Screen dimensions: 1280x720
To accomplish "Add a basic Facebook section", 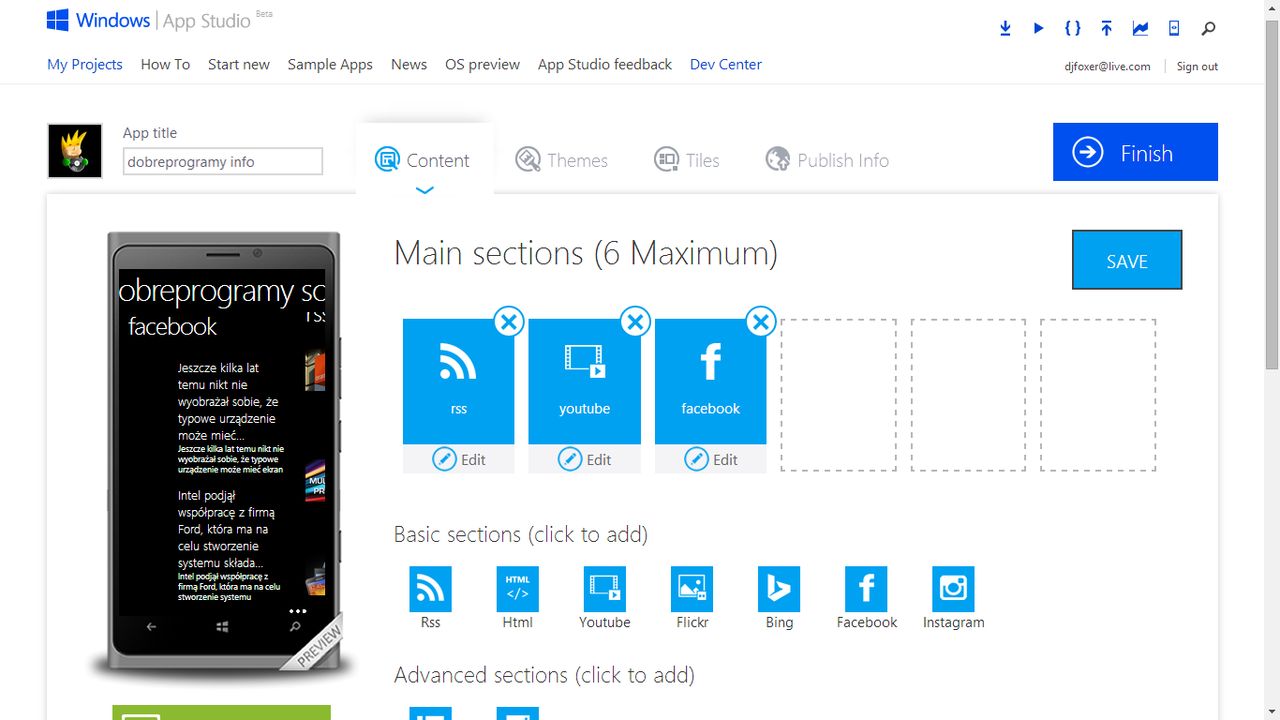I will tap(867, 598).
